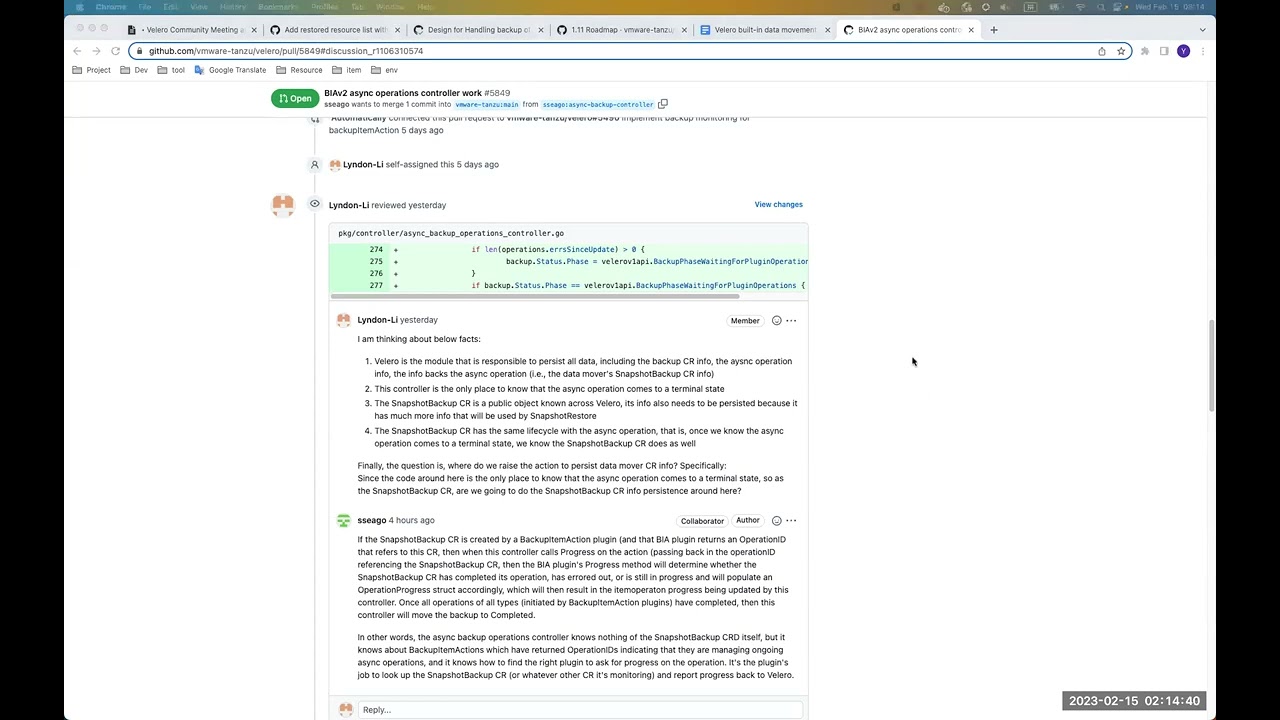Open the Project bookmarks folder
Screen dimensions: 1280x720
(92, 70)
